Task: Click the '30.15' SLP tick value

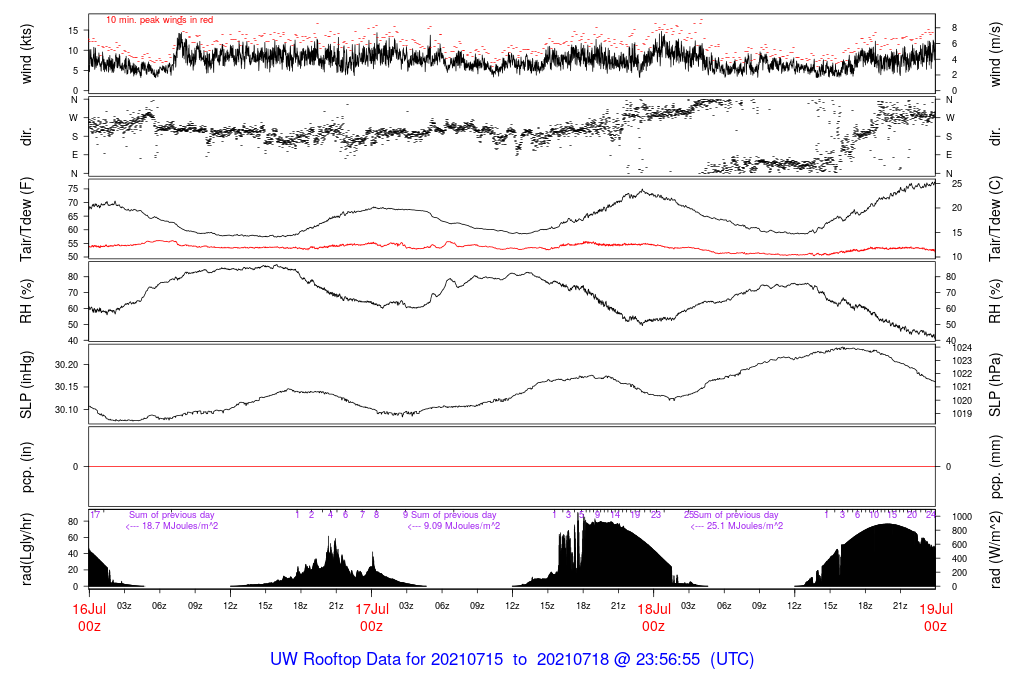Action: [66, 387]
